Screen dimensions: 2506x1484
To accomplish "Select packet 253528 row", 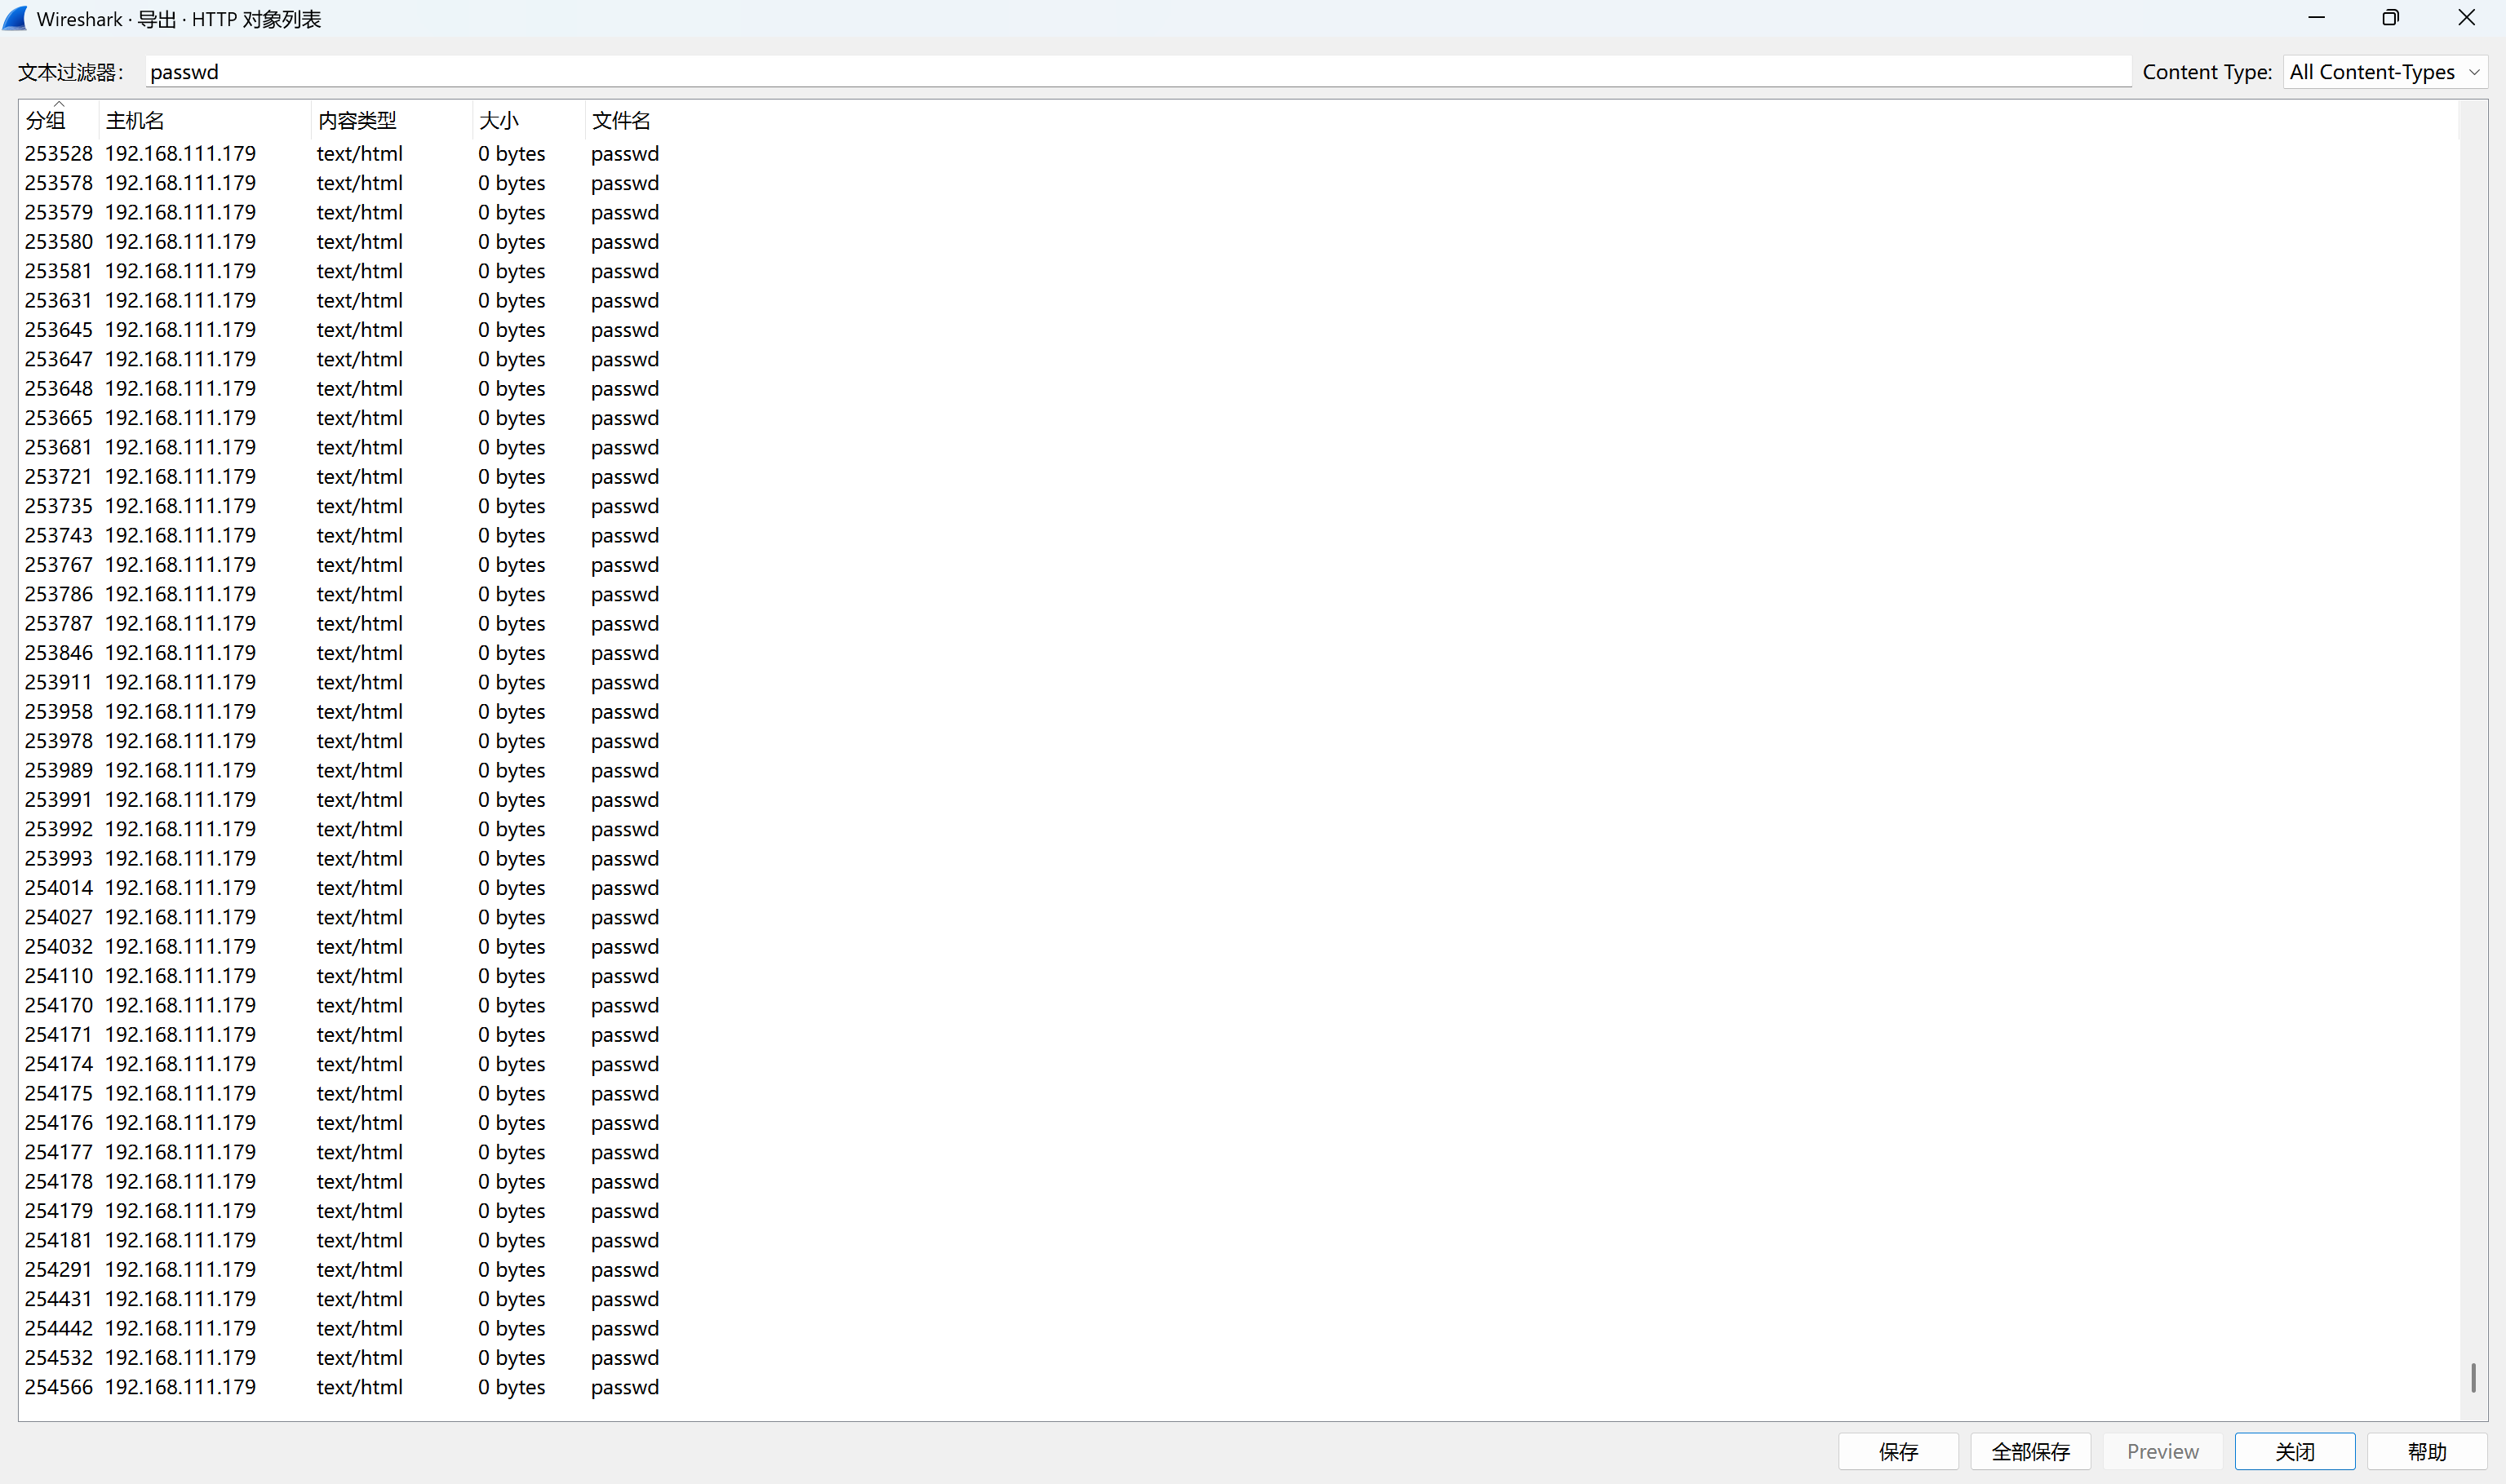I will [340, 154].
